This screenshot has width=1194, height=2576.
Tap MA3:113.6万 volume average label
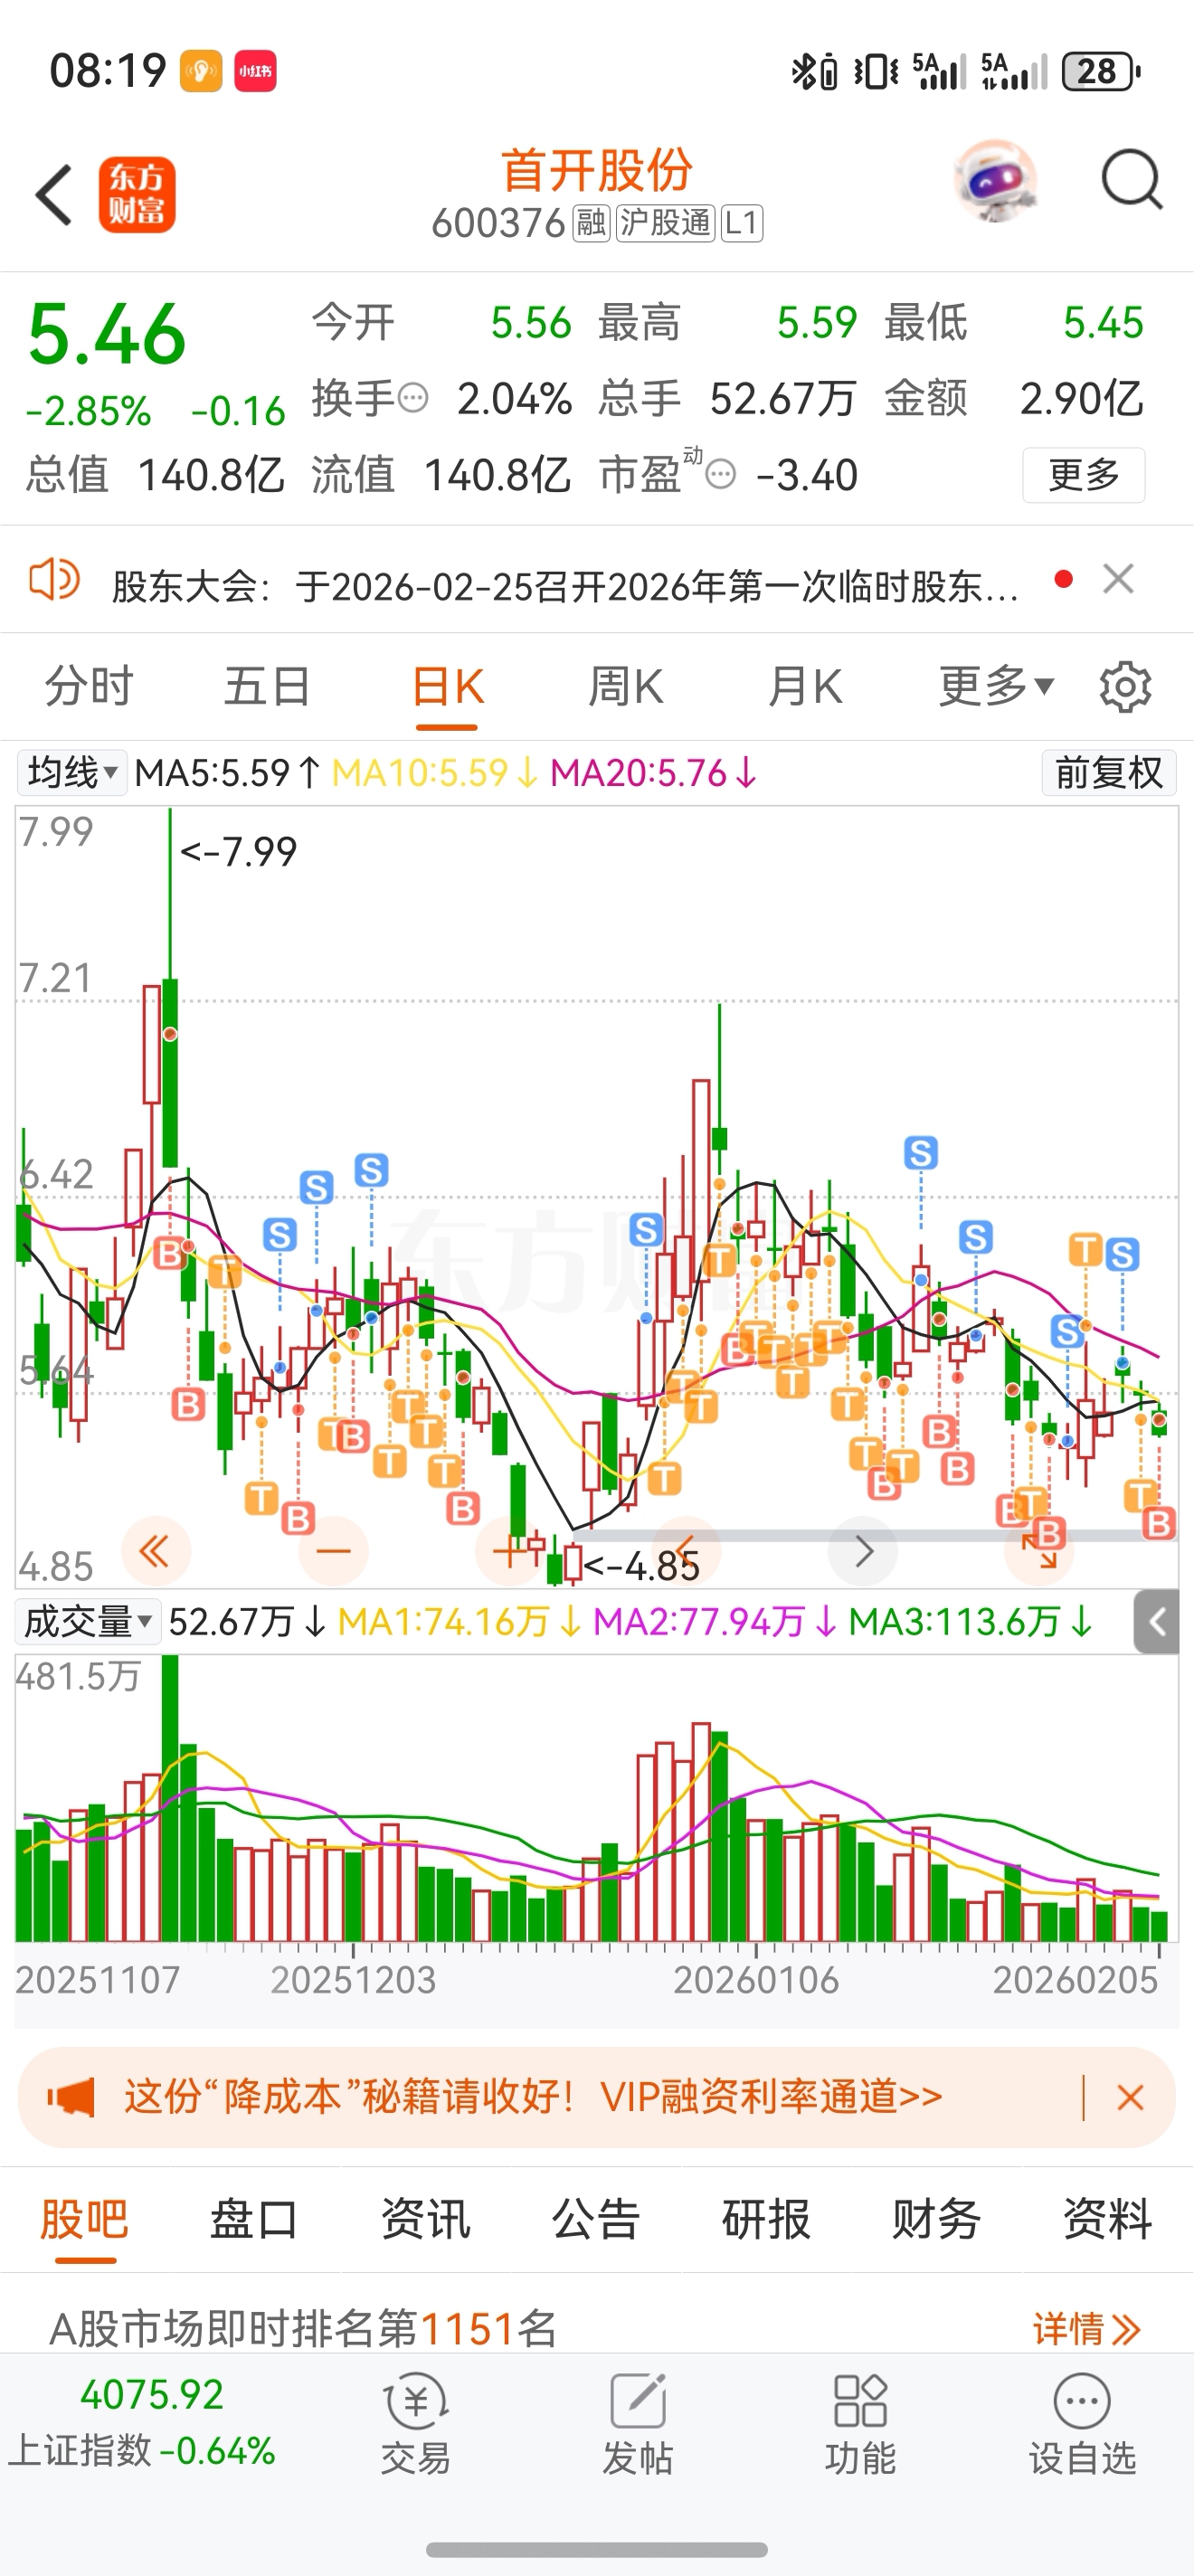(x=969, y=1621)
